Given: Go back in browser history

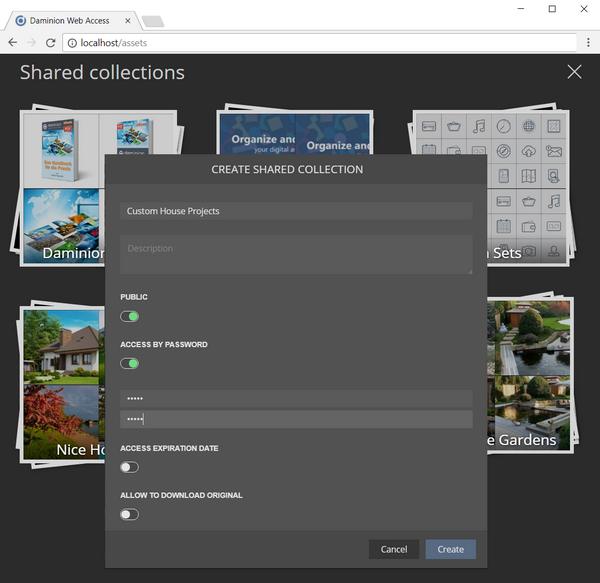Looking at the screenshot, I should [x=13, y=42].
